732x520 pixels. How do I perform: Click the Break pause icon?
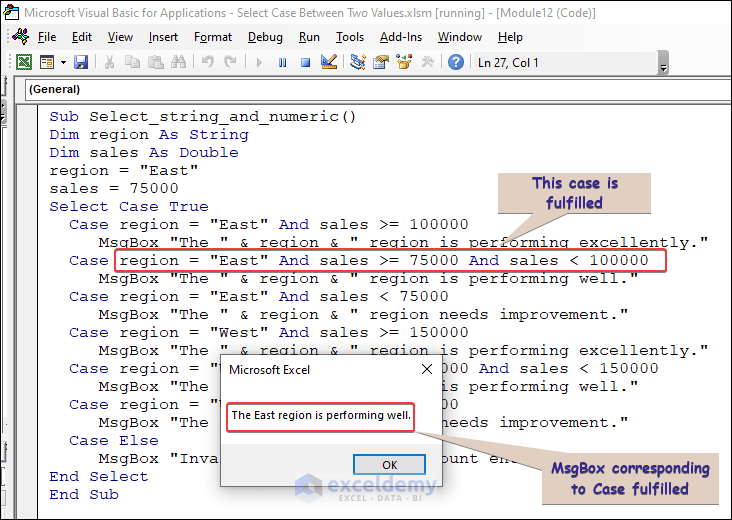[282, 62]
